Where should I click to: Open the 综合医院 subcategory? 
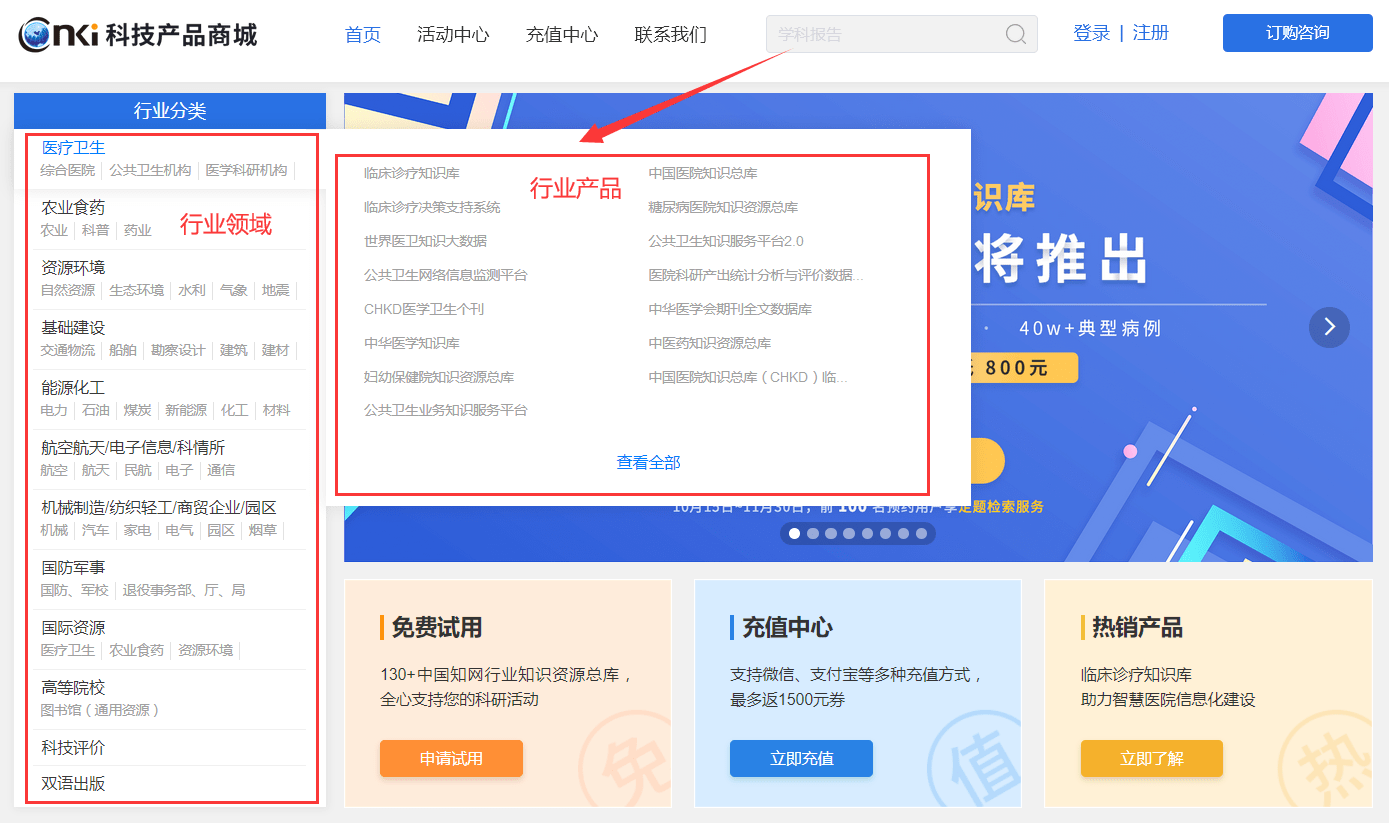[x=68, y=170]
